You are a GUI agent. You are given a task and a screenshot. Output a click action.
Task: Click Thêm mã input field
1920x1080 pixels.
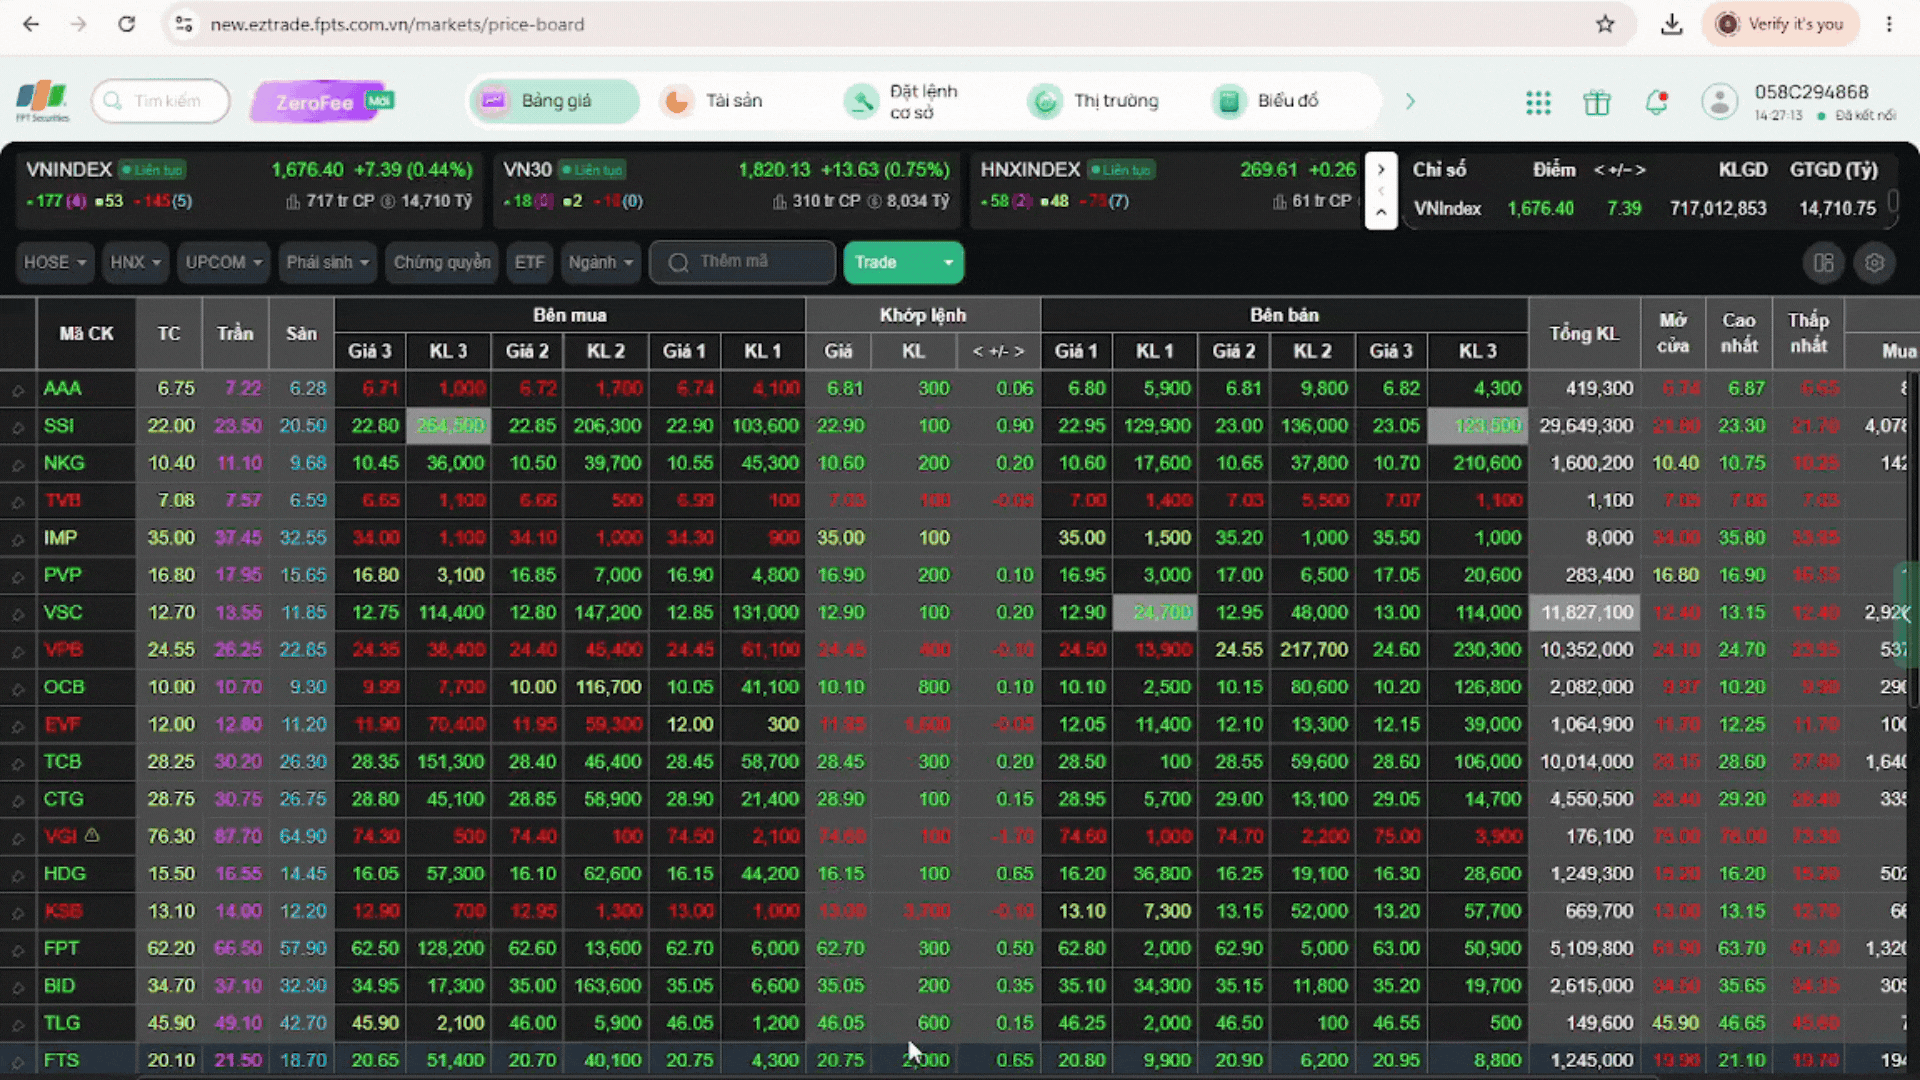pos(742,262)
